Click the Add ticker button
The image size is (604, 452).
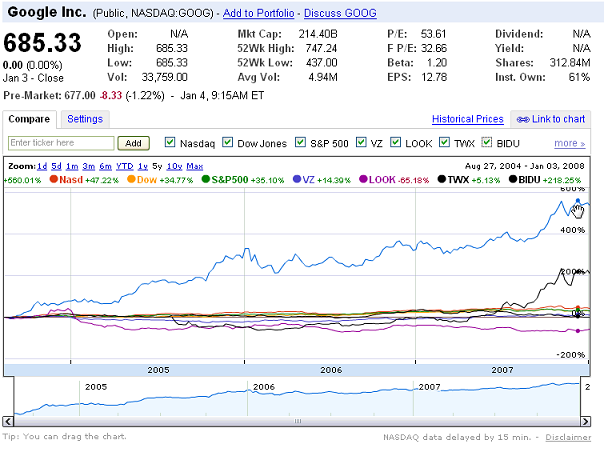(133, 143)
